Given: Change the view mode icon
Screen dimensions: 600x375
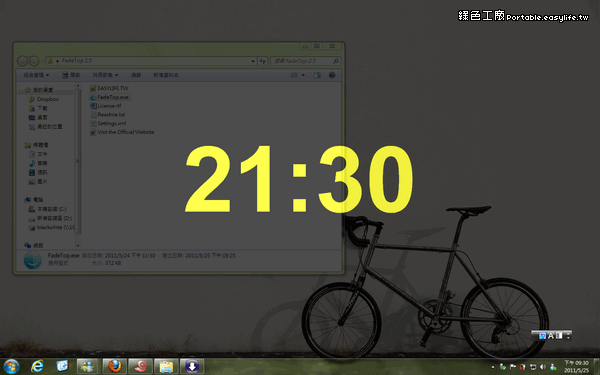Looking at the screenshot, I should (294, 75).
